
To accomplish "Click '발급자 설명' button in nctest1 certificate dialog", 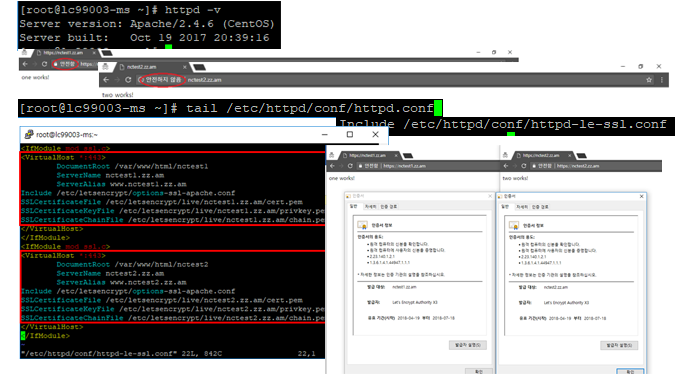I will [467, 345].
